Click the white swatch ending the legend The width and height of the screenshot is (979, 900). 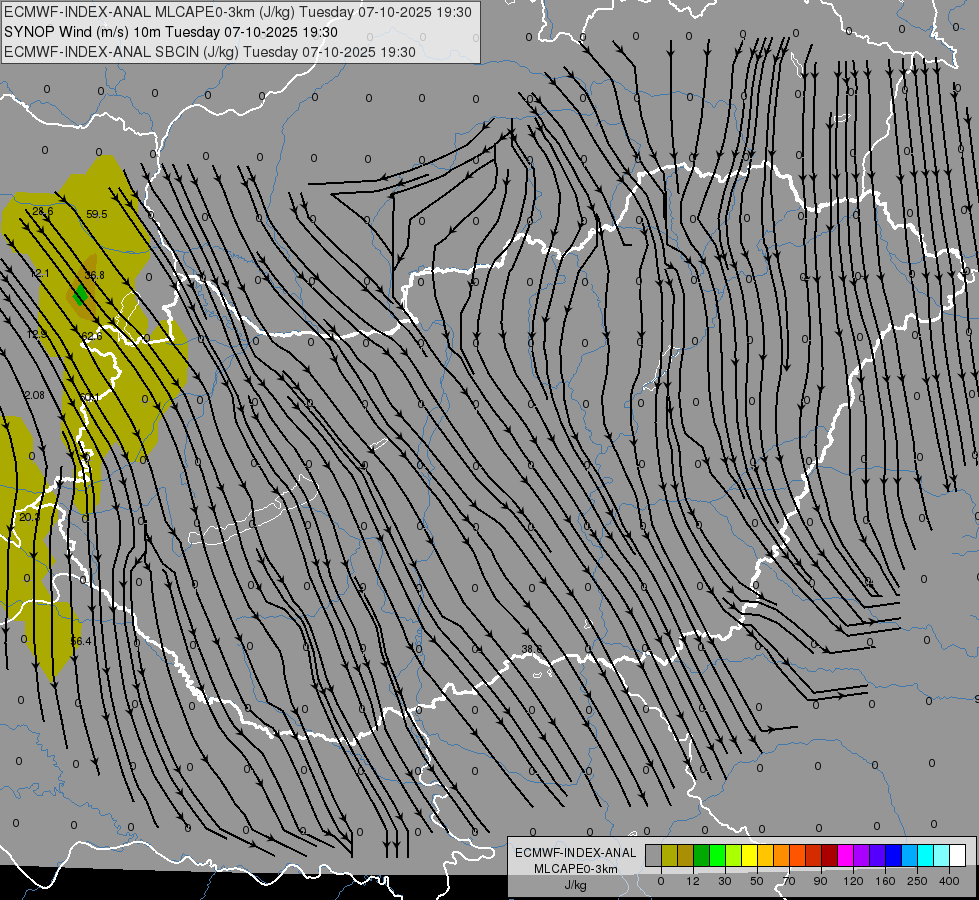click(958, 855)
